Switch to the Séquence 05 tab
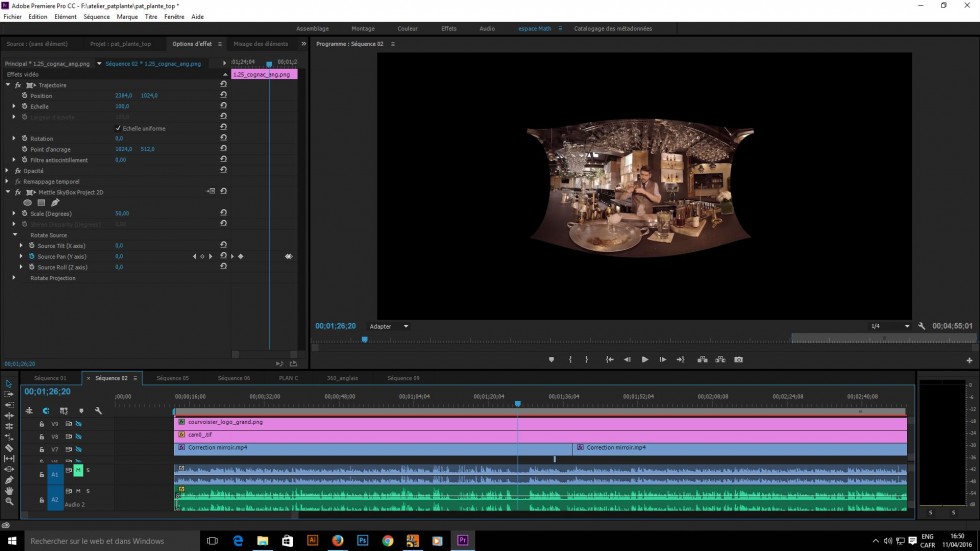The image size is (980, 551). click(x=172, y=378)
